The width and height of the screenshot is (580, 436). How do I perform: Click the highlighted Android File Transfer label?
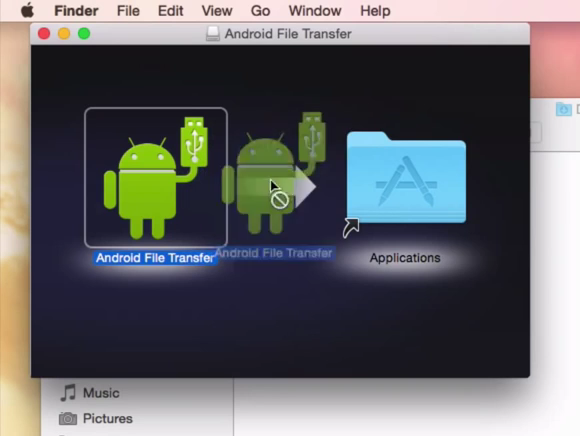pos(155,258)
